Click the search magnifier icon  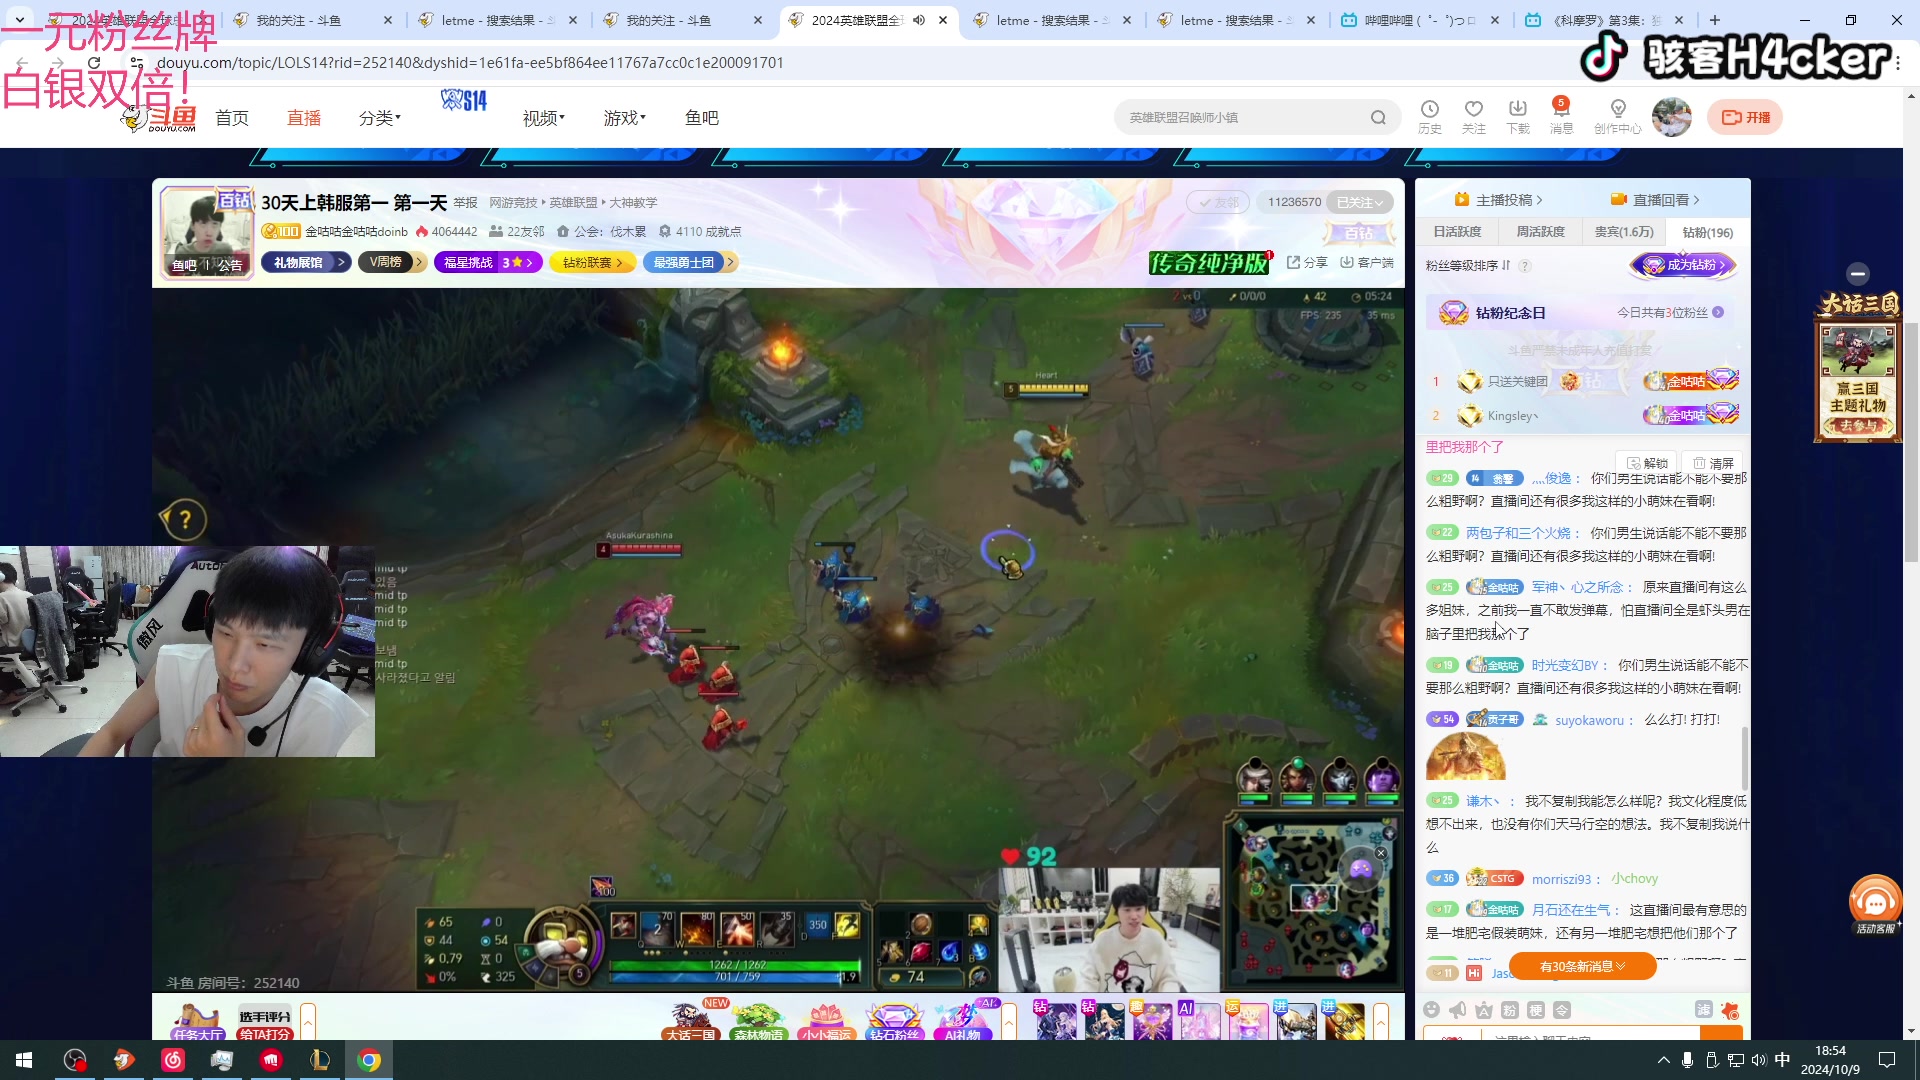[1379, 118]
